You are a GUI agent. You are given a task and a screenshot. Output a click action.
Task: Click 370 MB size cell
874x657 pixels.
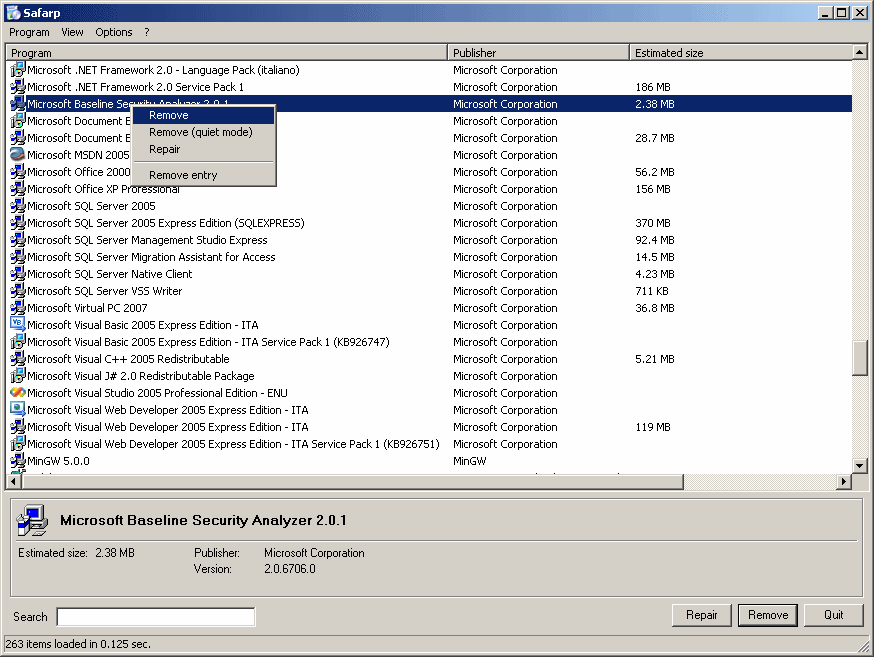pos(653,223)
